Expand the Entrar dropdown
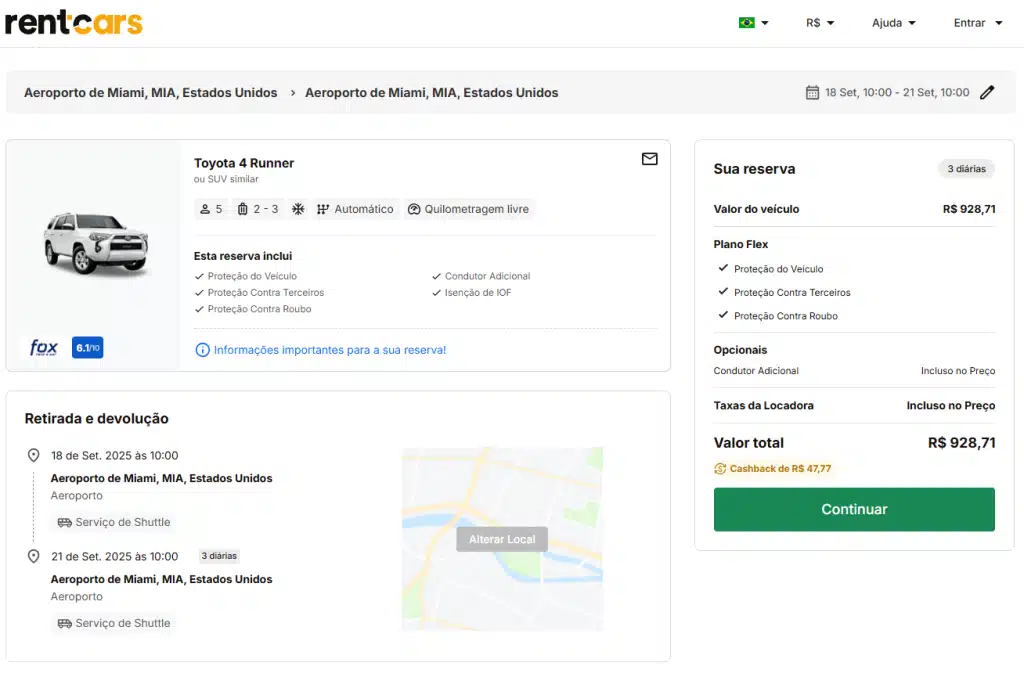Screen dimensions: 1024x677 [975, 21]
